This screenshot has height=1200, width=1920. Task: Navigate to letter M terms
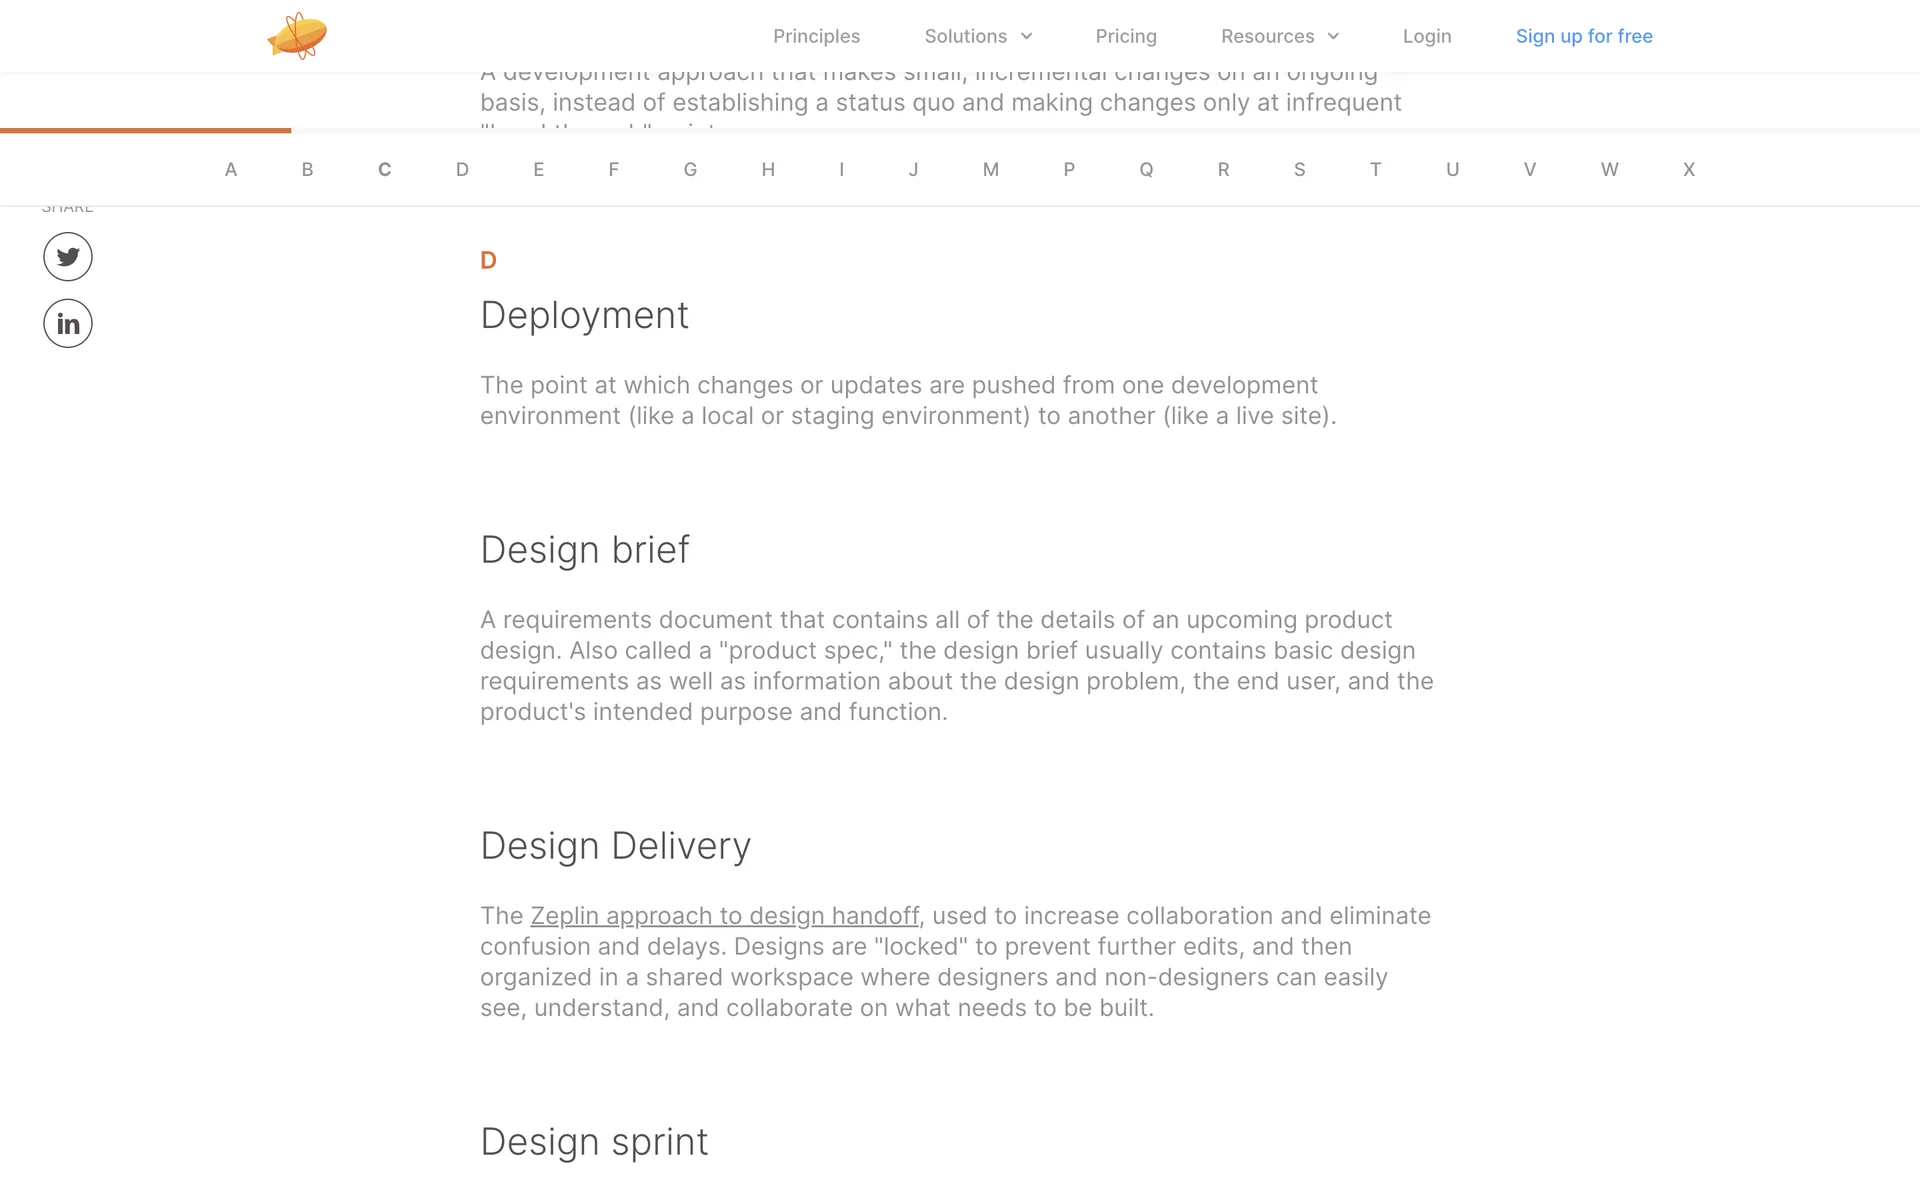990,170
